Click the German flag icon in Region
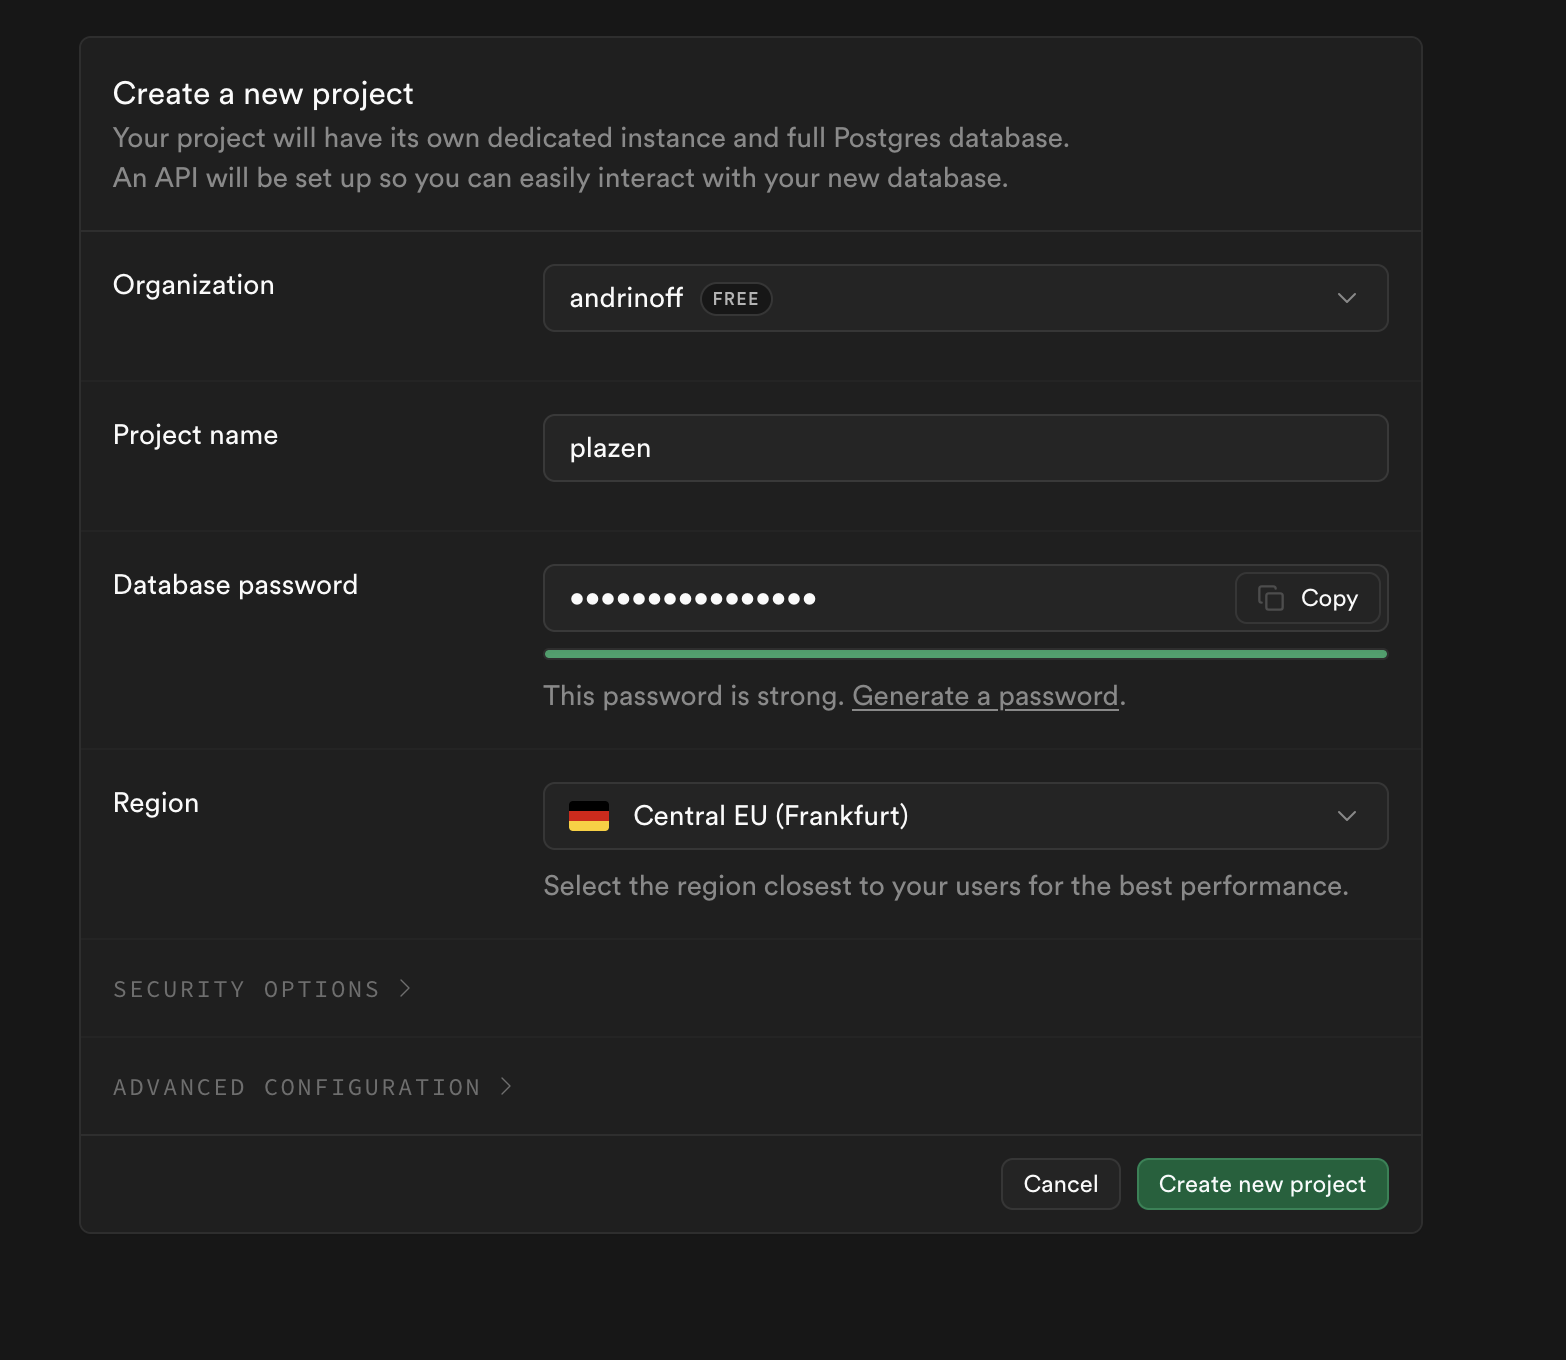Image resolution: width=1566 pixels, height=1360 pixels. pos(589,816)
